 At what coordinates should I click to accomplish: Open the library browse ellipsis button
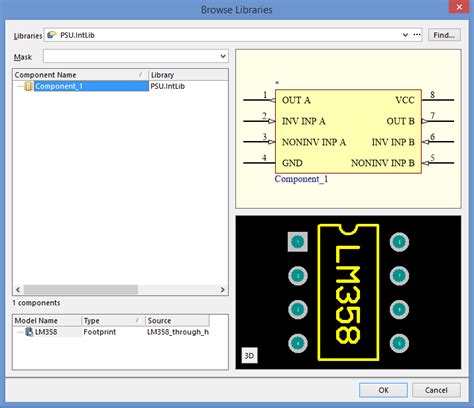(x=417, y=35)
